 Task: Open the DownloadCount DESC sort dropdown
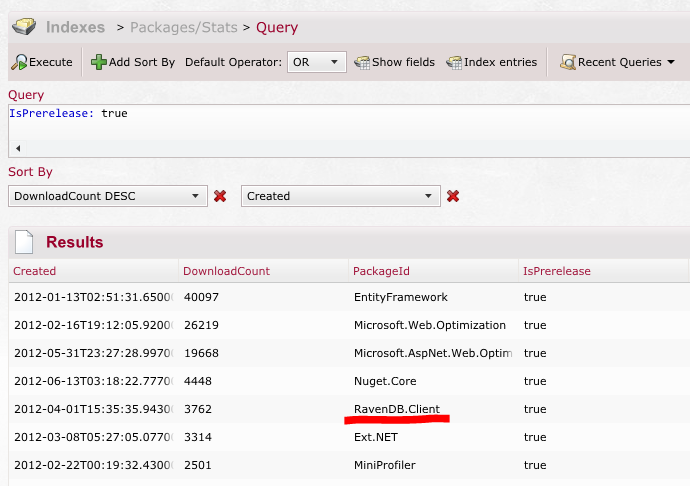(x=108, y=196)
